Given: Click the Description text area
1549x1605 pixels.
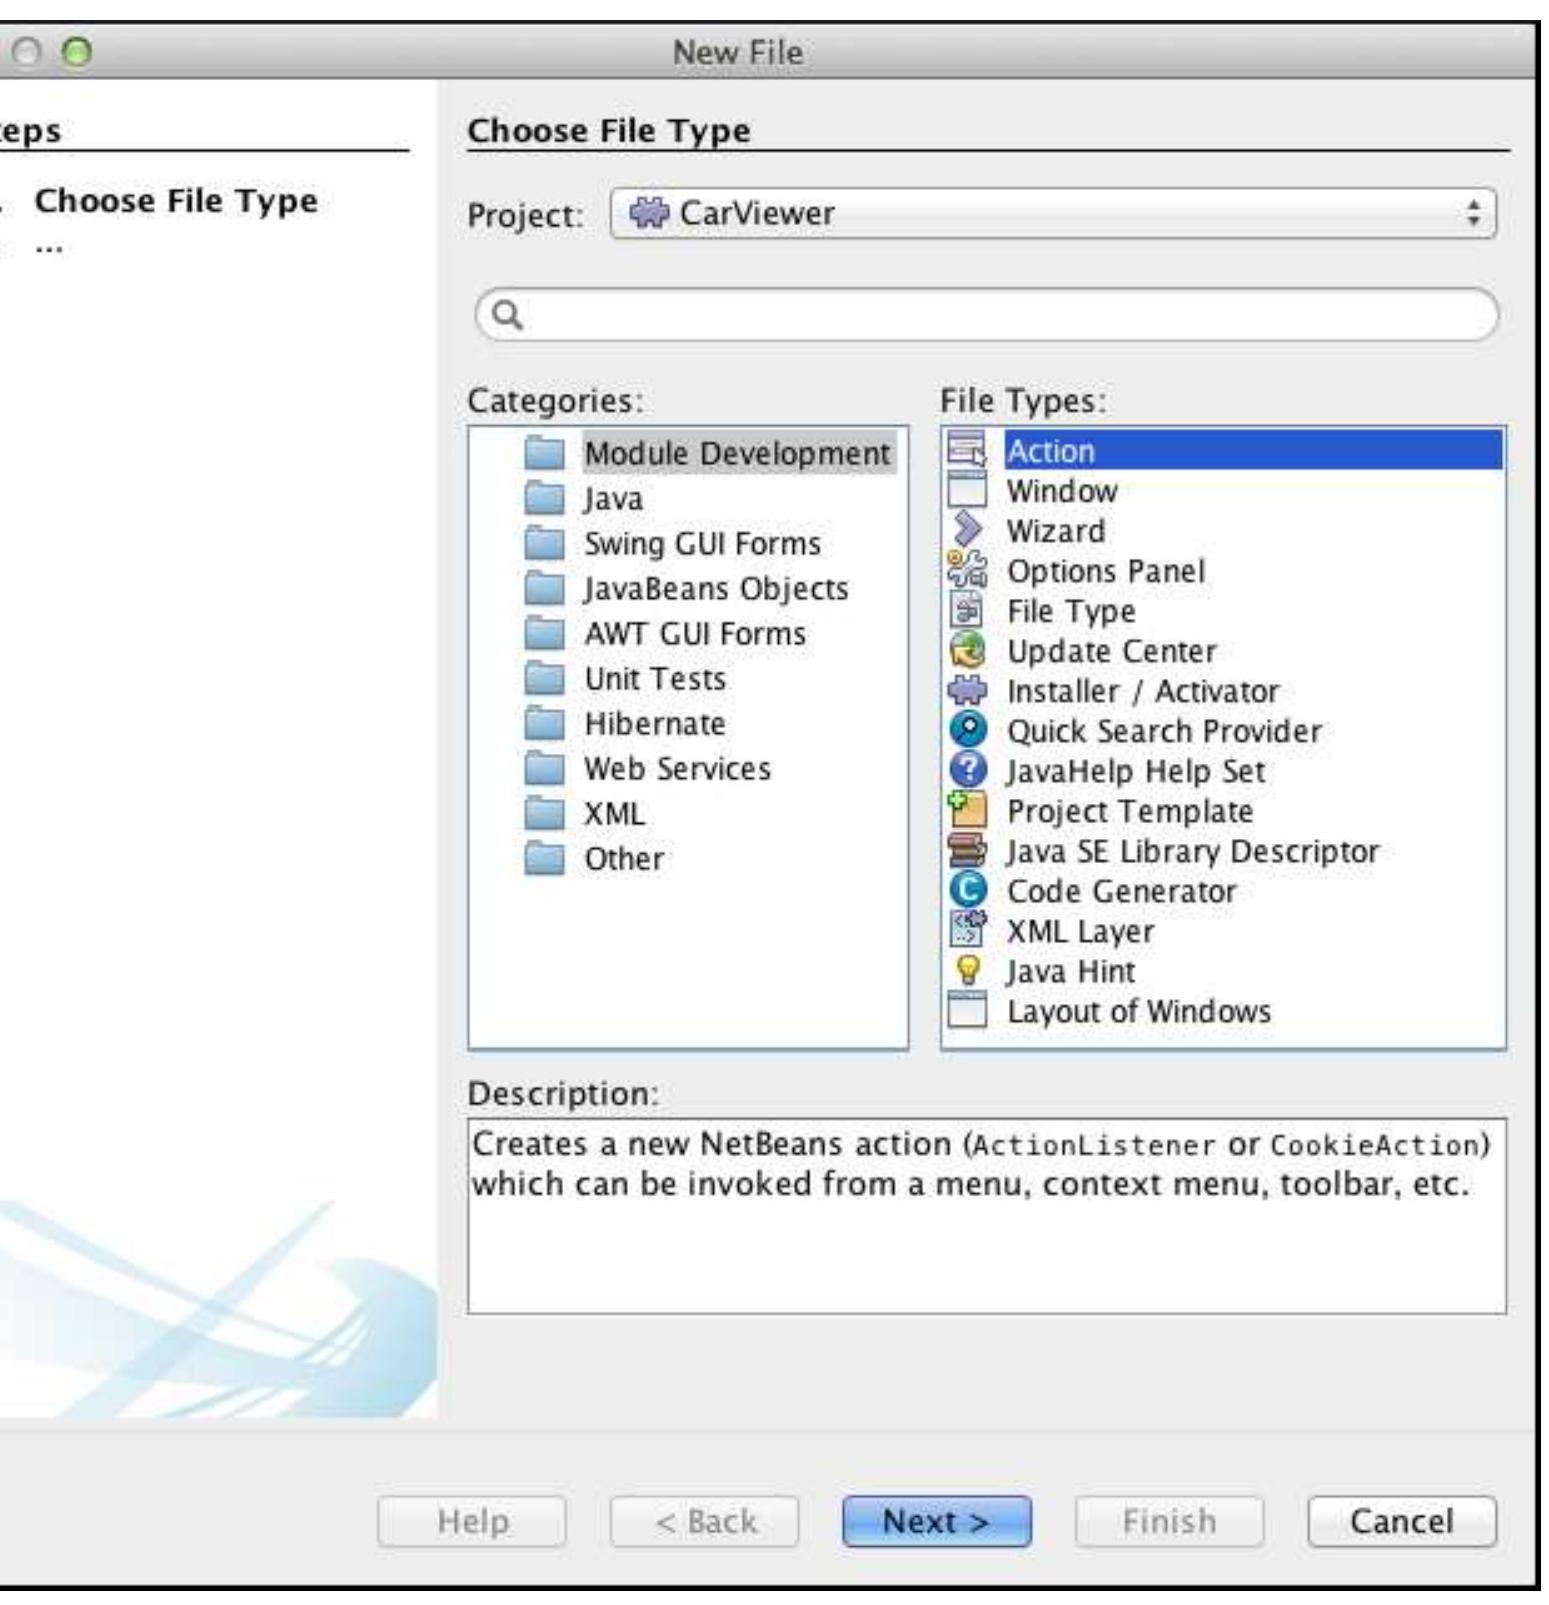Looking at the screenshot, I should tap(987, 1216).
